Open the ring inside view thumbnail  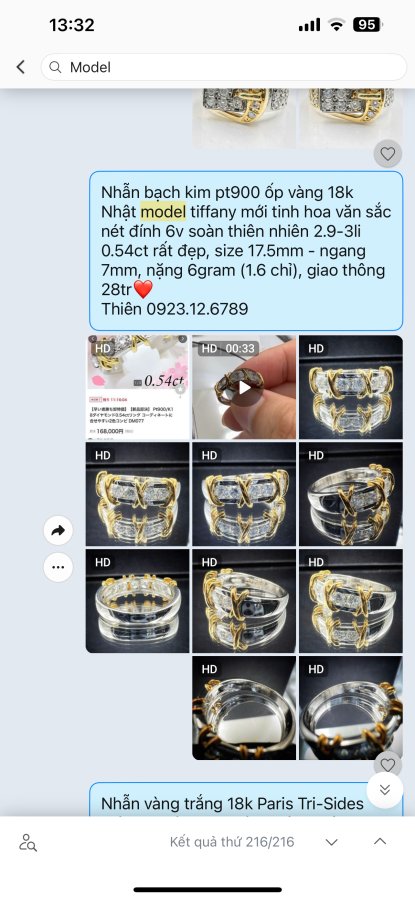pyautogui.click(x=244, y=708)
